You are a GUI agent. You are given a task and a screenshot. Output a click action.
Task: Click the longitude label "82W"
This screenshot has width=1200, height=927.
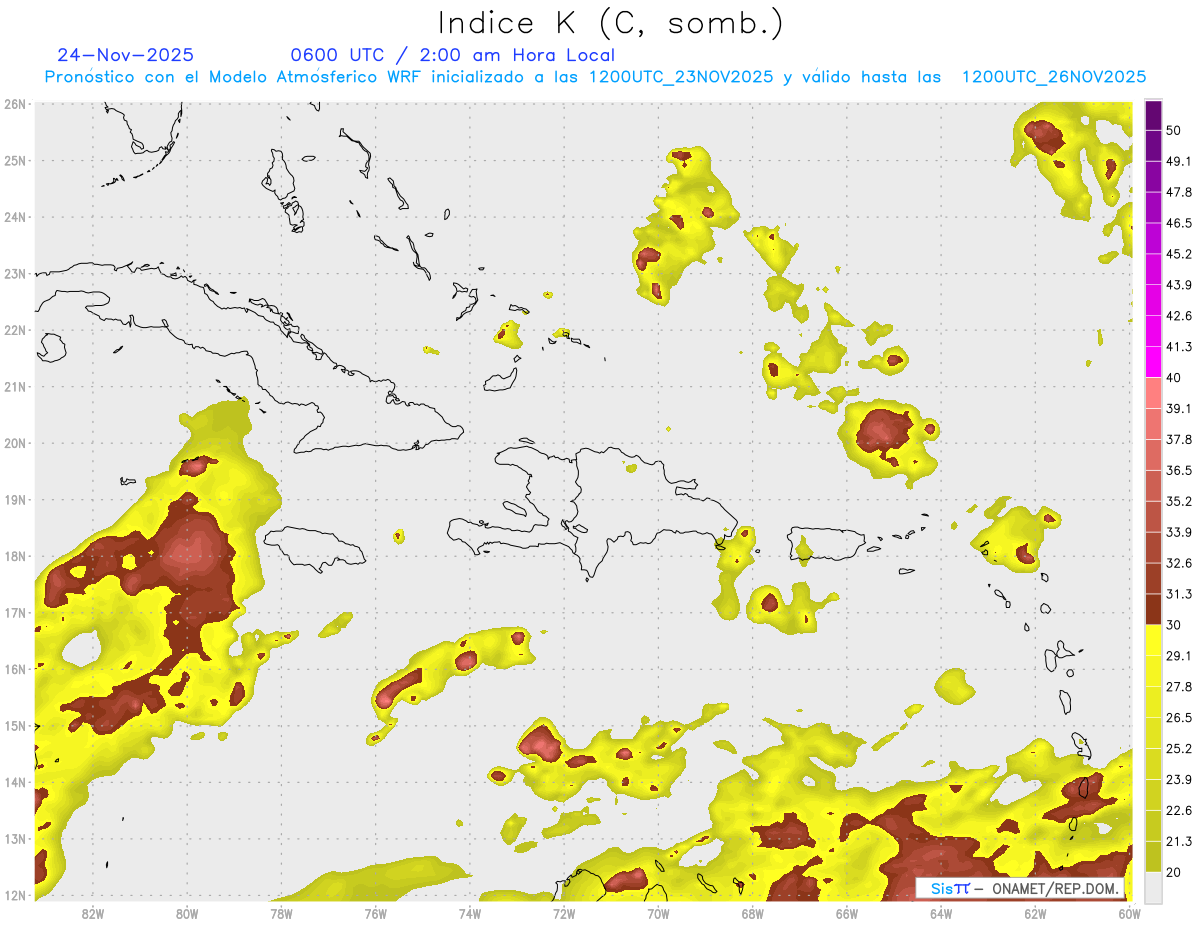click(93, 913)
